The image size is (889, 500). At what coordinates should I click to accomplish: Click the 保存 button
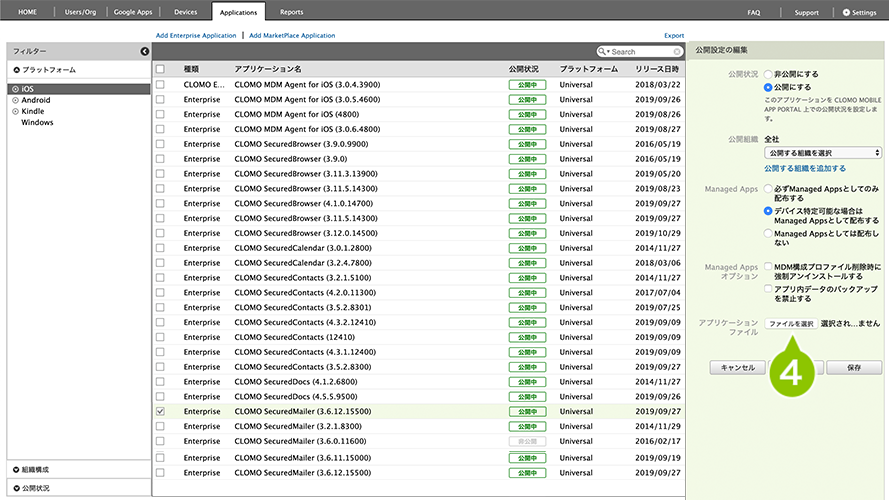[x=854, y=367]
